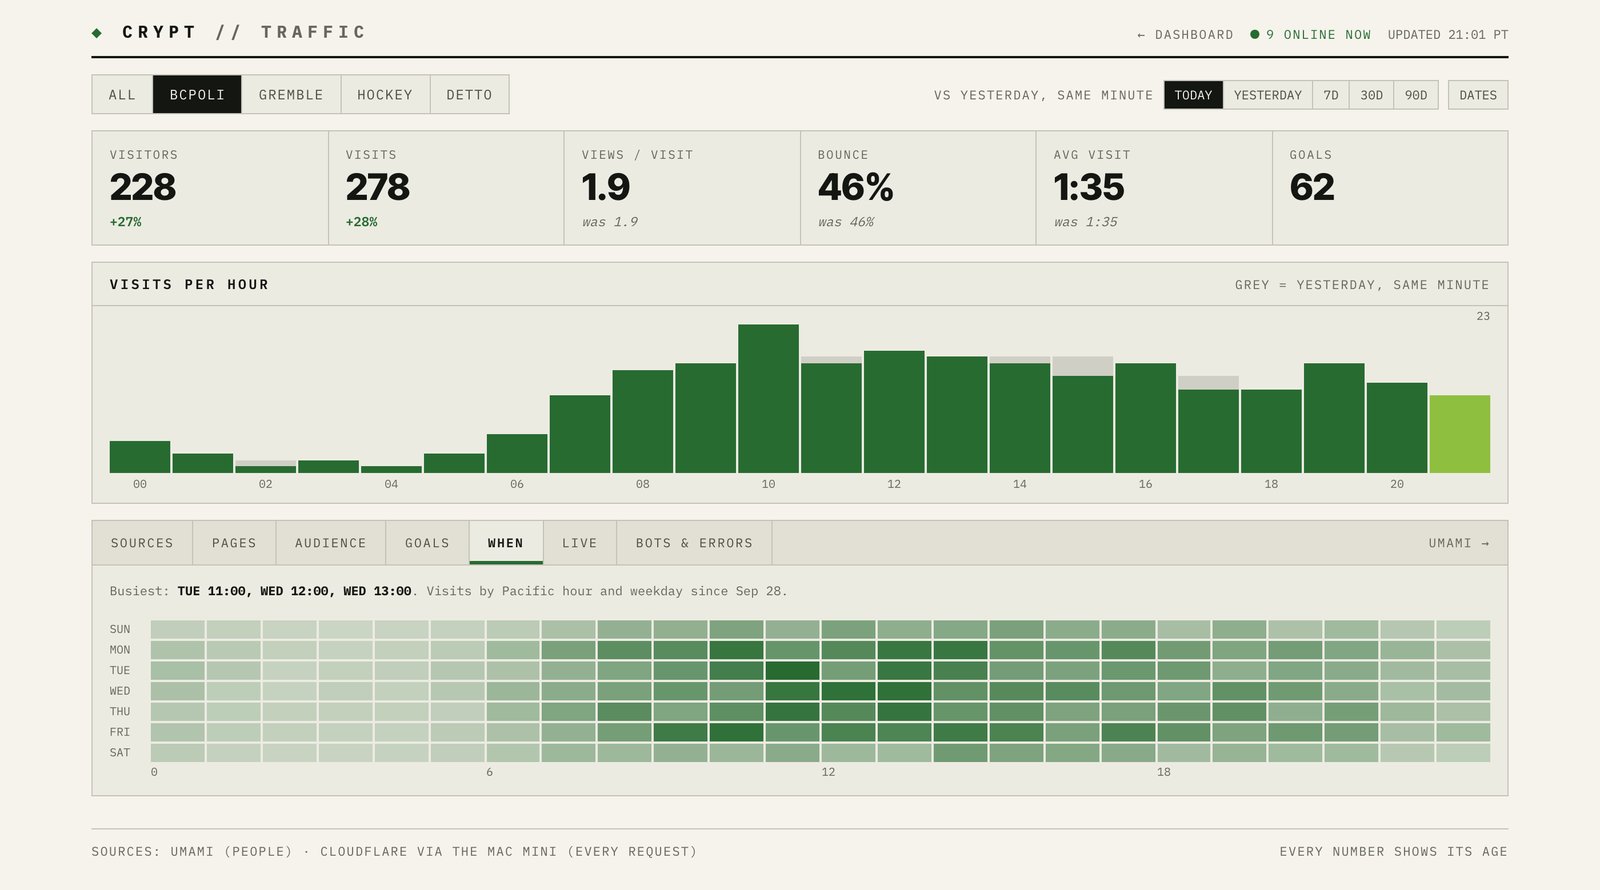The image size is (1600, 890).
Task: Click the Goals 62 stat card
Action: tap(1390, 188)
